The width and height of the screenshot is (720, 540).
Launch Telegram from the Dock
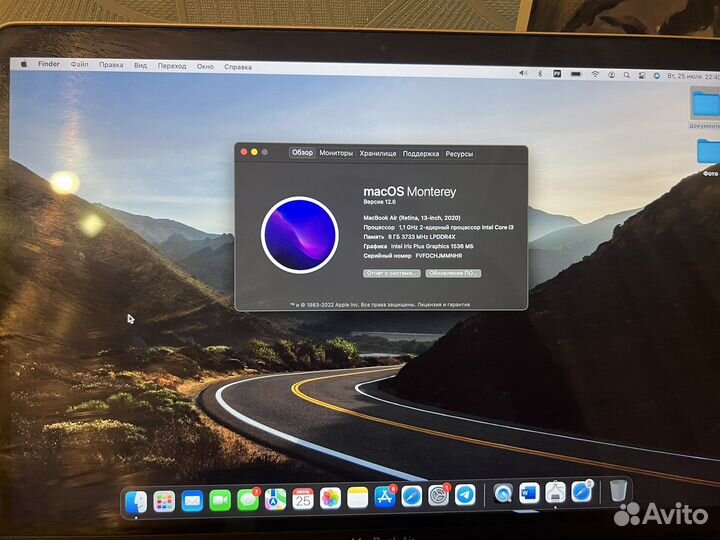465,495
